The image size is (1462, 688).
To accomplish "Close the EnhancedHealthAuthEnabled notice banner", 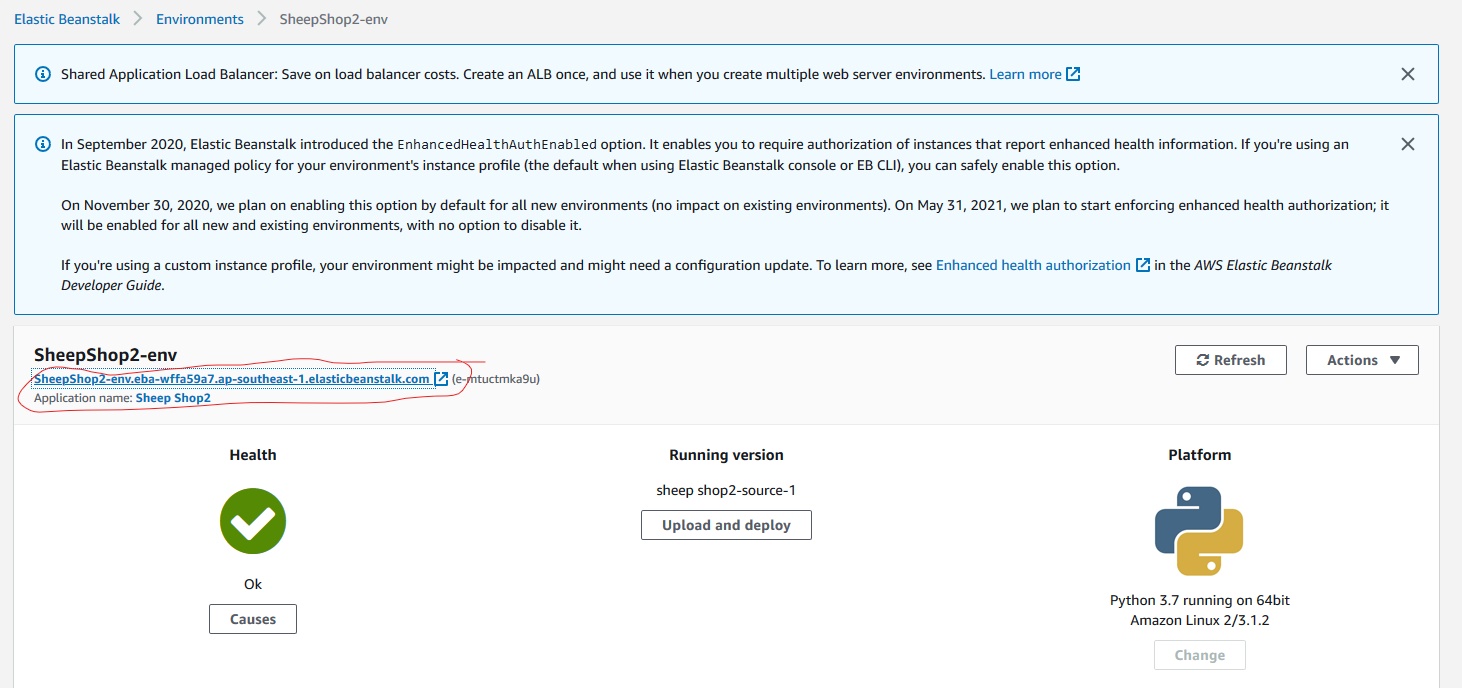I will tap(1407, 144).
